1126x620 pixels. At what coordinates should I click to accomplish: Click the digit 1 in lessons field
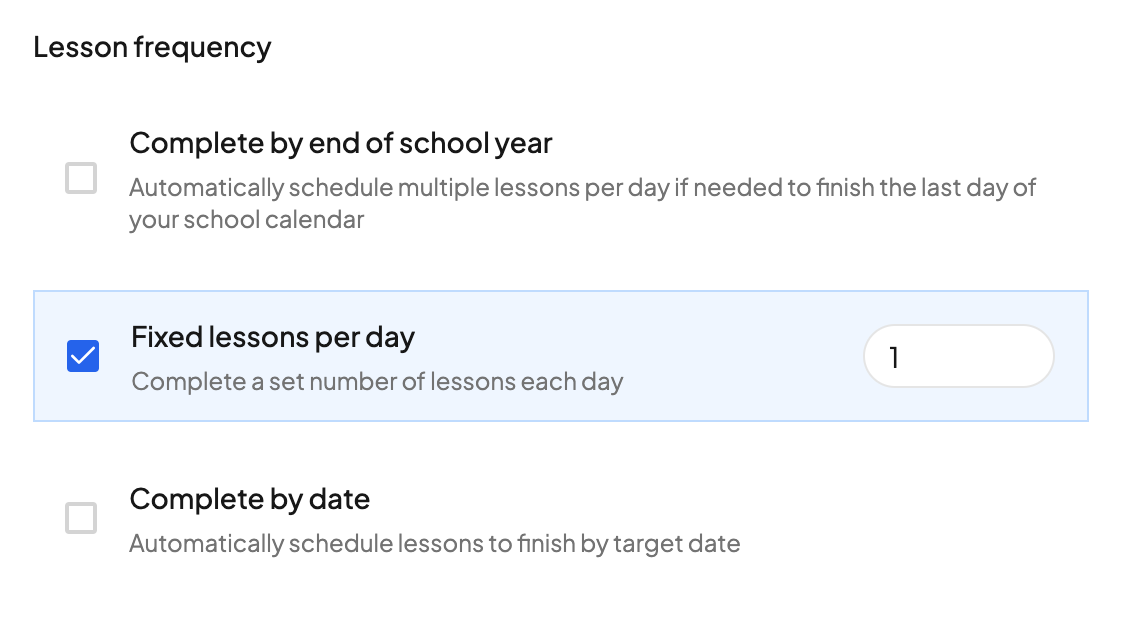click(894, 357)
